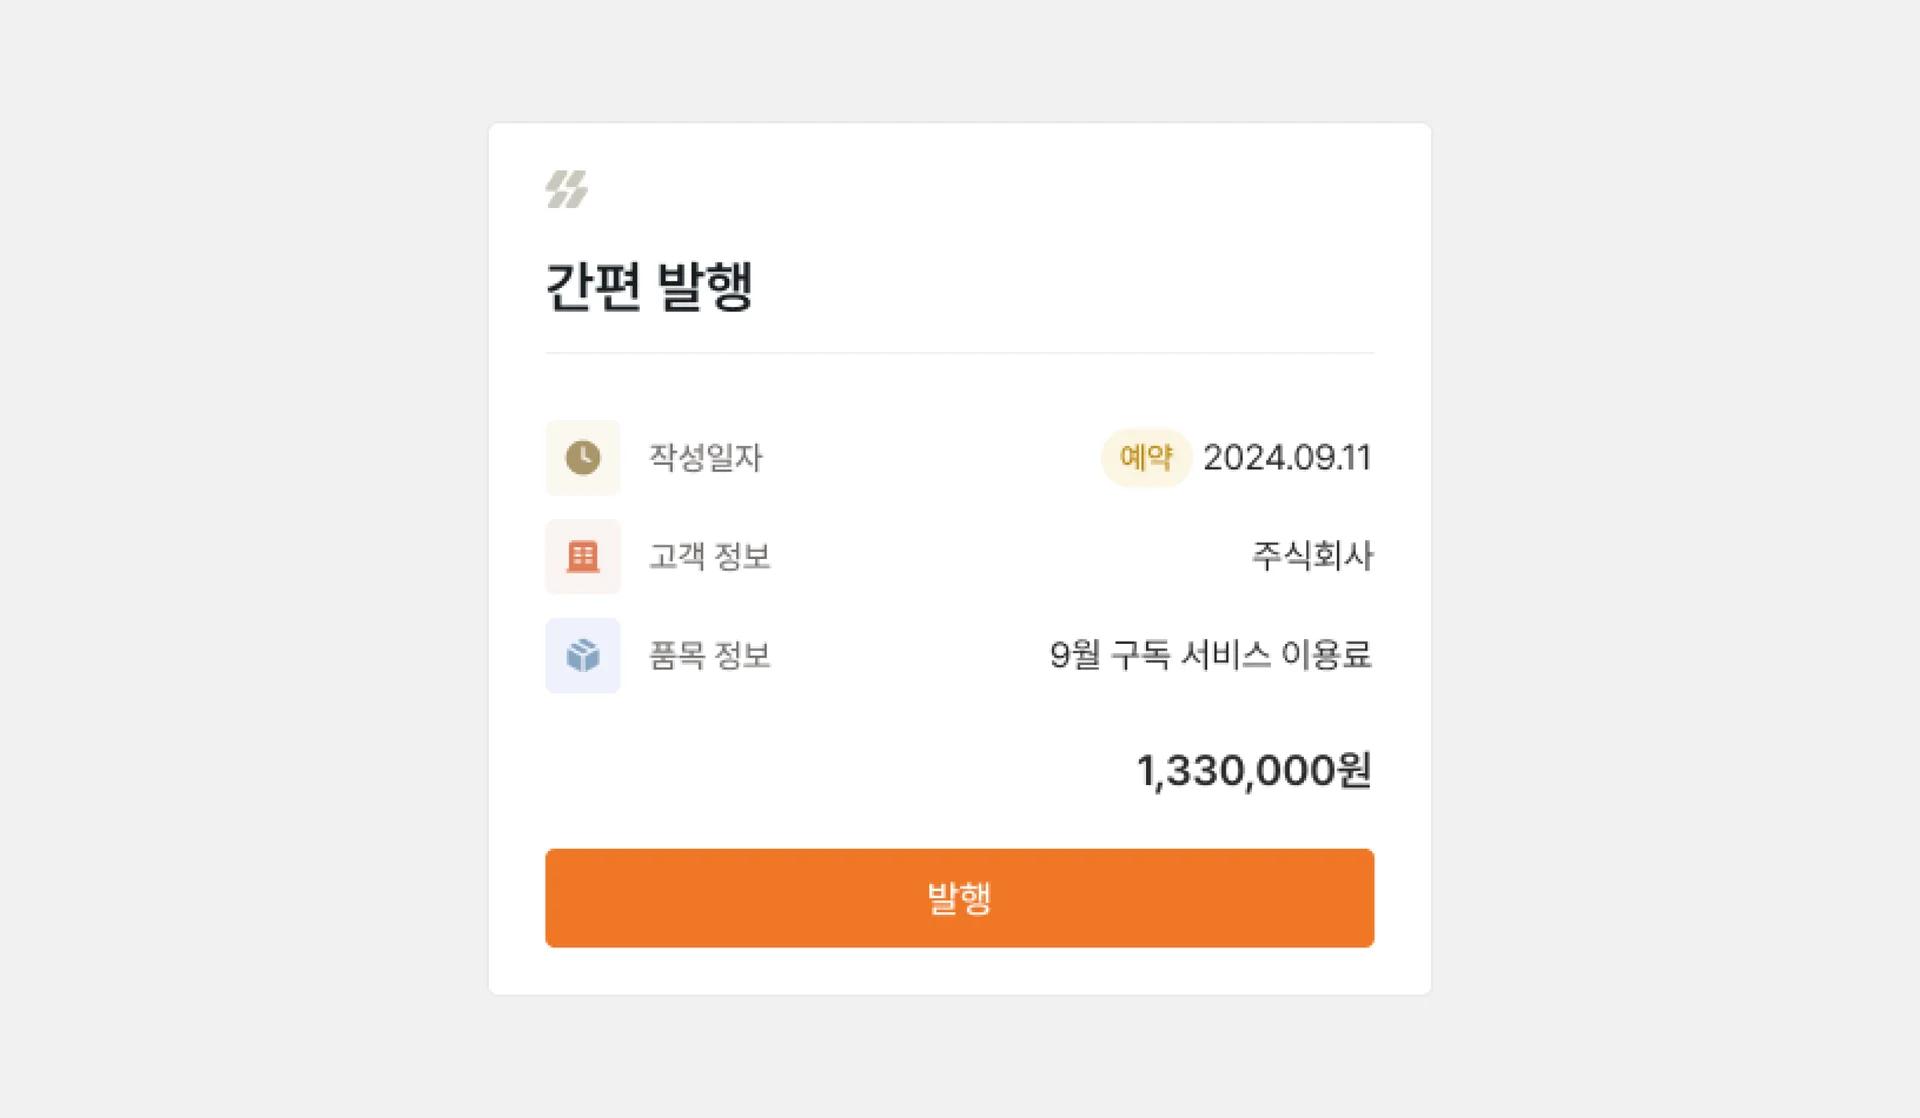
Task: Click the clock icon beside 작성일자
Action: pos(583,458)
